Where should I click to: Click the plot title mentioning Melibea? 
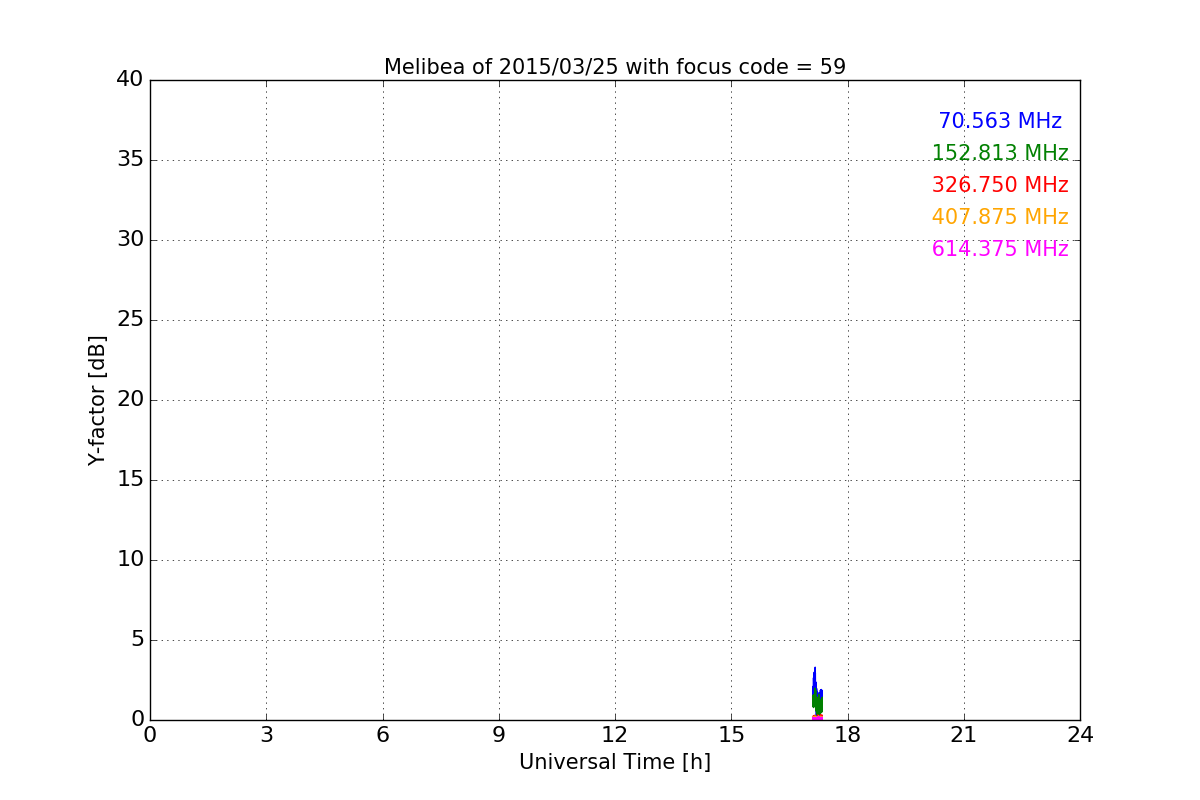click(x=615, y=67)
